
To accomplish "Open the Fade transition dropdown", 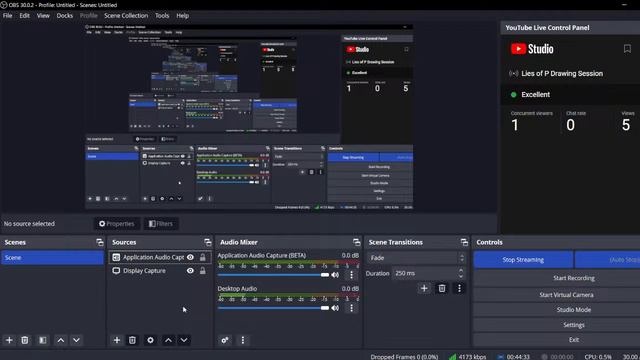I will [417, 258].
